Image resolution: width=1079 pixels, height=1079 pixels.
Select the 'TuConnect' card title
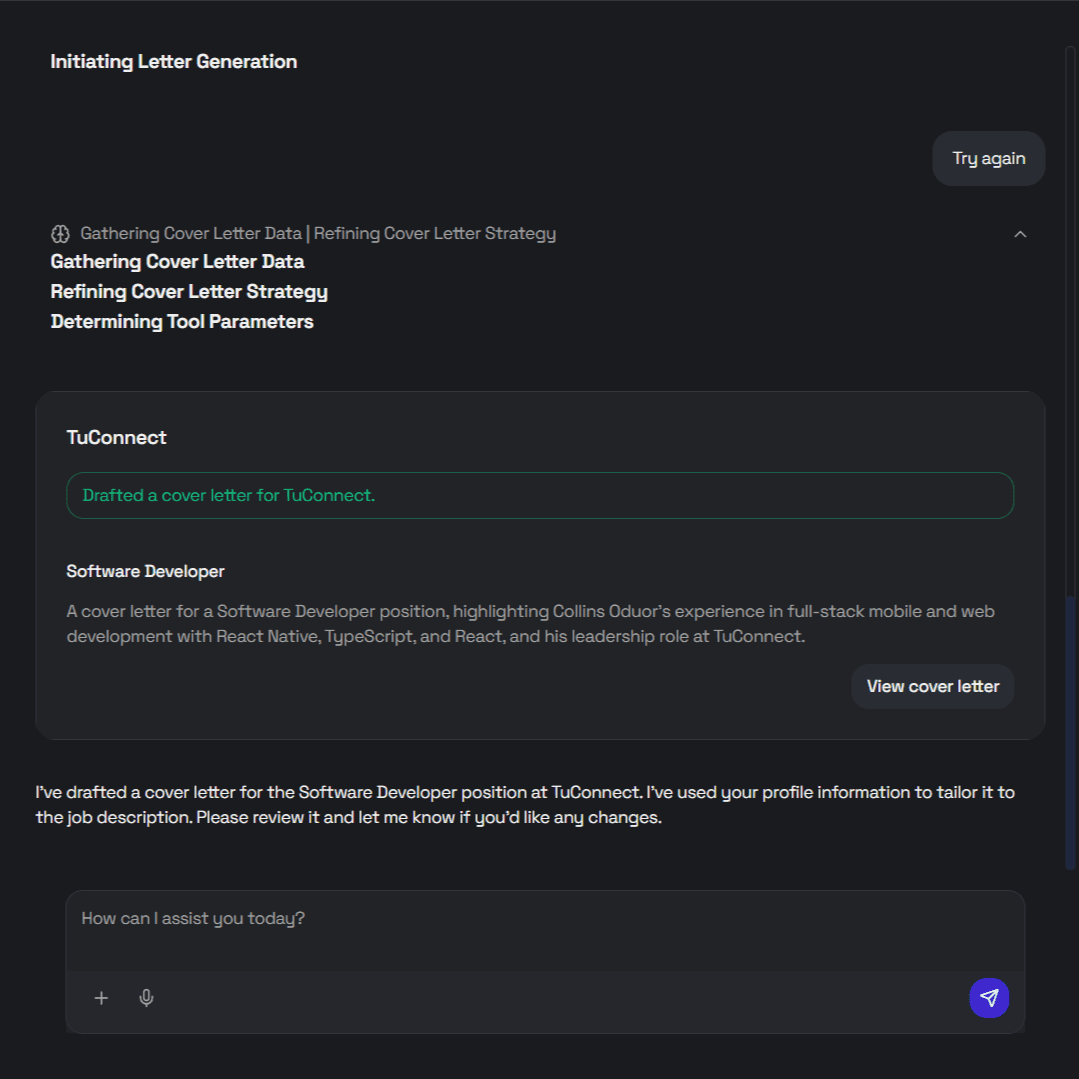(116, 437)
